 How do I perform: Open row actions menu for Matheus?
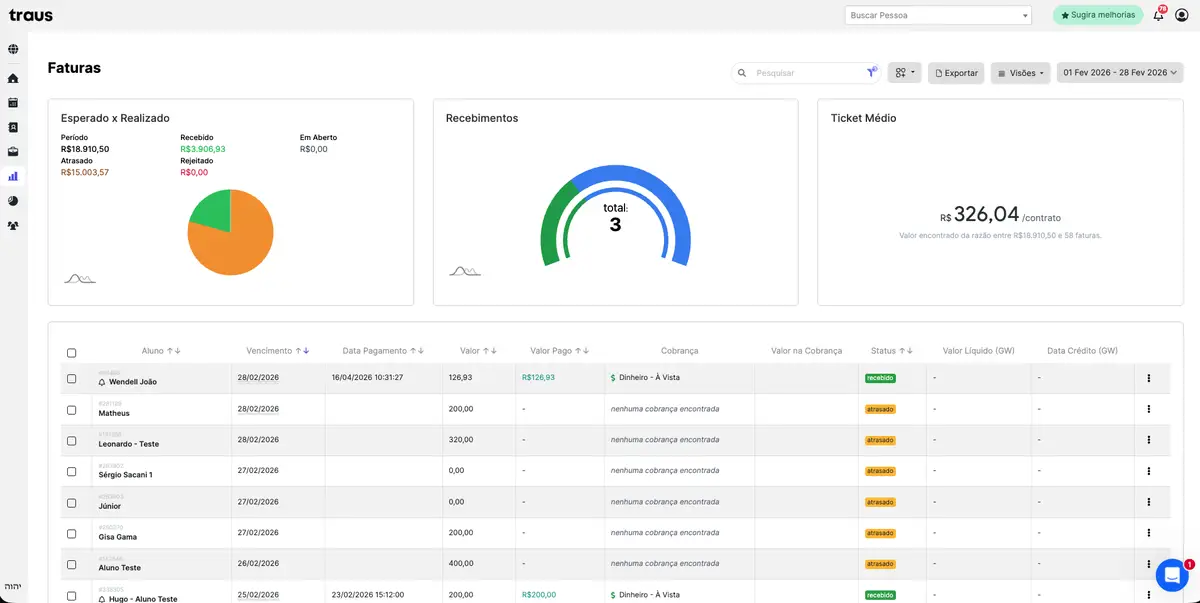tap(1148, 409)
